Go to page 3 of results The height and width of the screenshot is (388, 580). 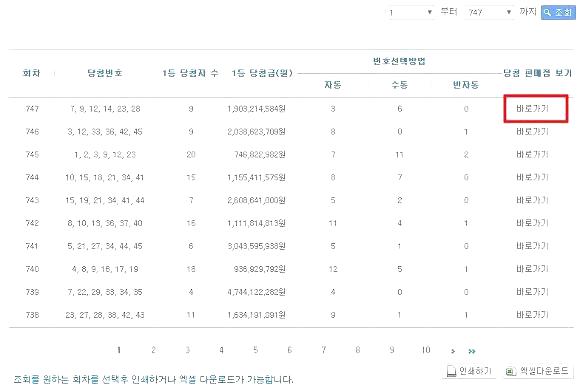188,350
